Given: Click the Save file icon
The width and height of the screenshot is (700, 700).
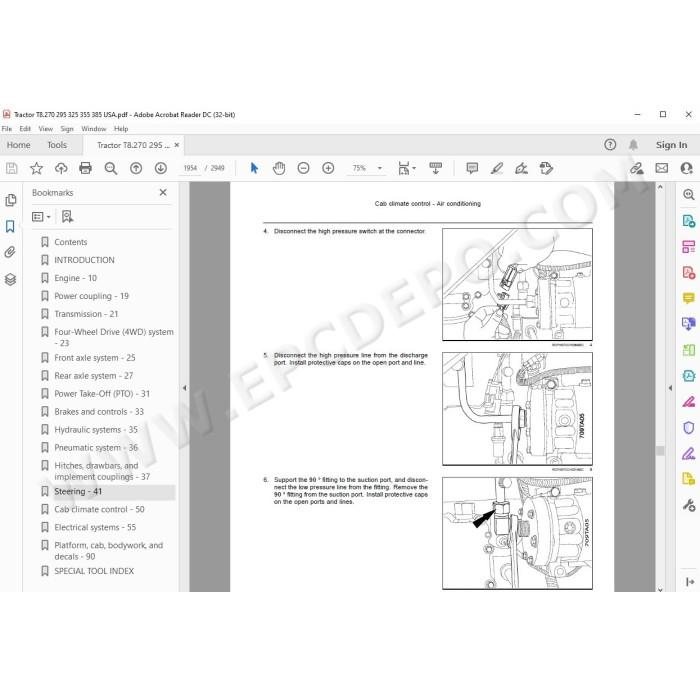Looking at the screenshot, I should pos(12,168).
